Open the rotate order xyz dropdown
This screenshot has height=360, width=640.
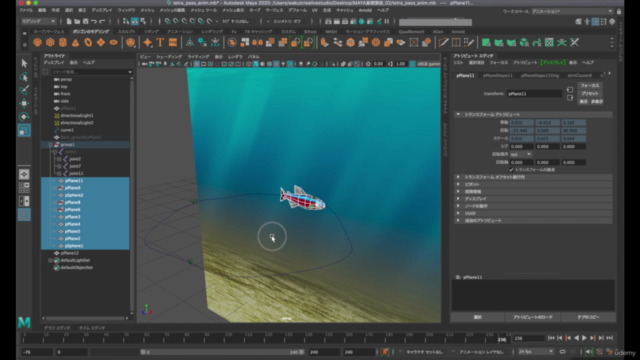pyautogui.click(x=520, y=154)
